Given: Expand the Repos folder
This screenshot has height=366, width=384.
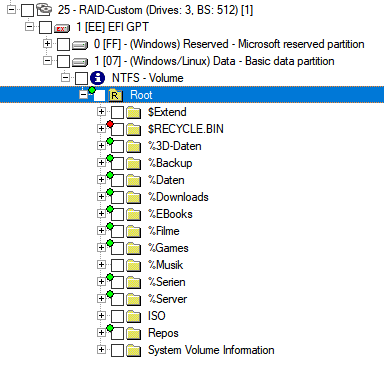Looking at the screenshot, I should pyautogui.click(x=101, y=333).
